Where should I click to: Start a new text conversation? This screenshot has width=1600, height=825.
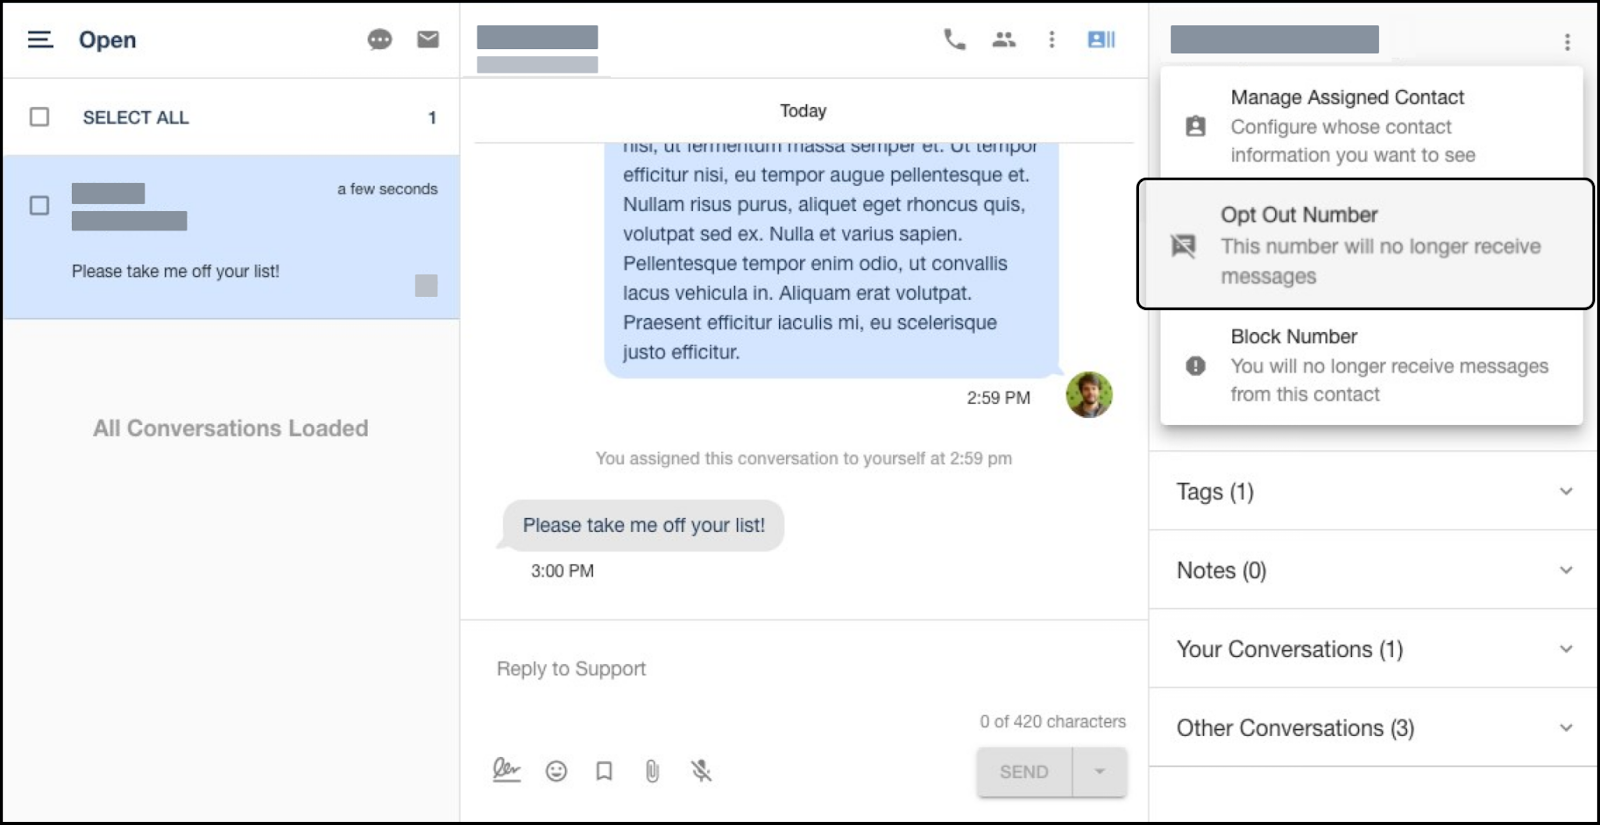click(380, 40)
